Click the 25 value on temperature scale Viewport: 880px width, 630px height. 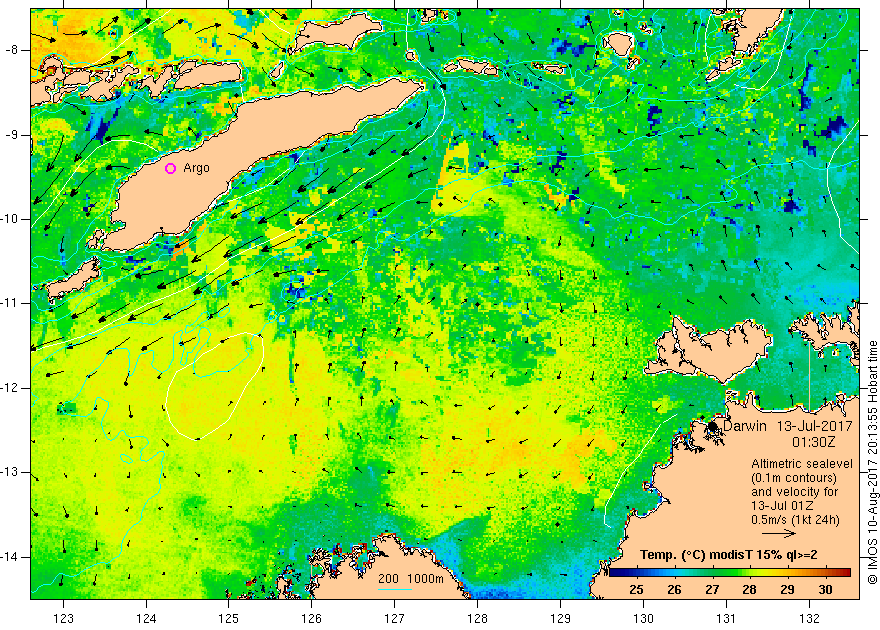pos(636,589)
